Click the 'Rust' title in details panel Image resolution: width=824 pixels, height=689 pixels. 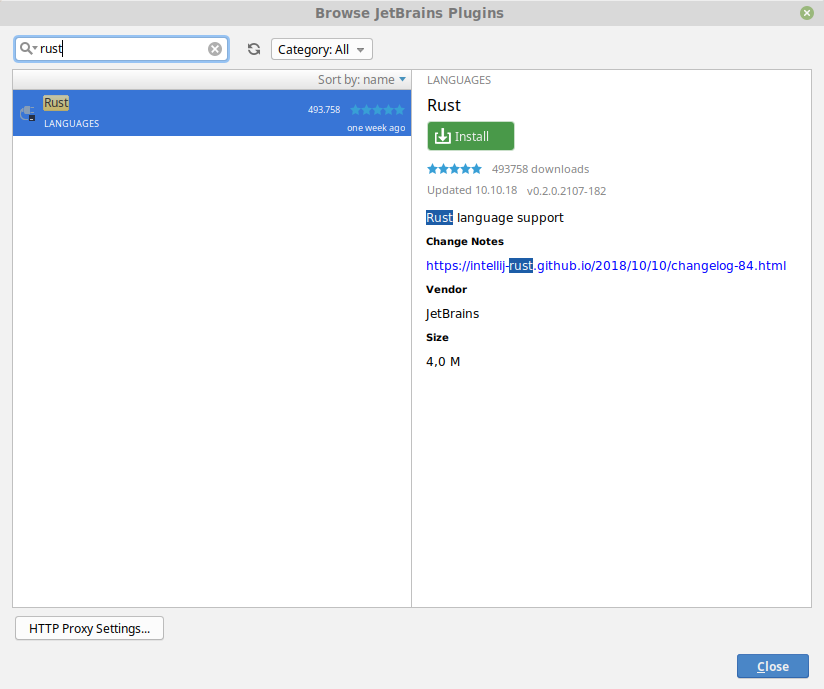click(x=444, y=105)
